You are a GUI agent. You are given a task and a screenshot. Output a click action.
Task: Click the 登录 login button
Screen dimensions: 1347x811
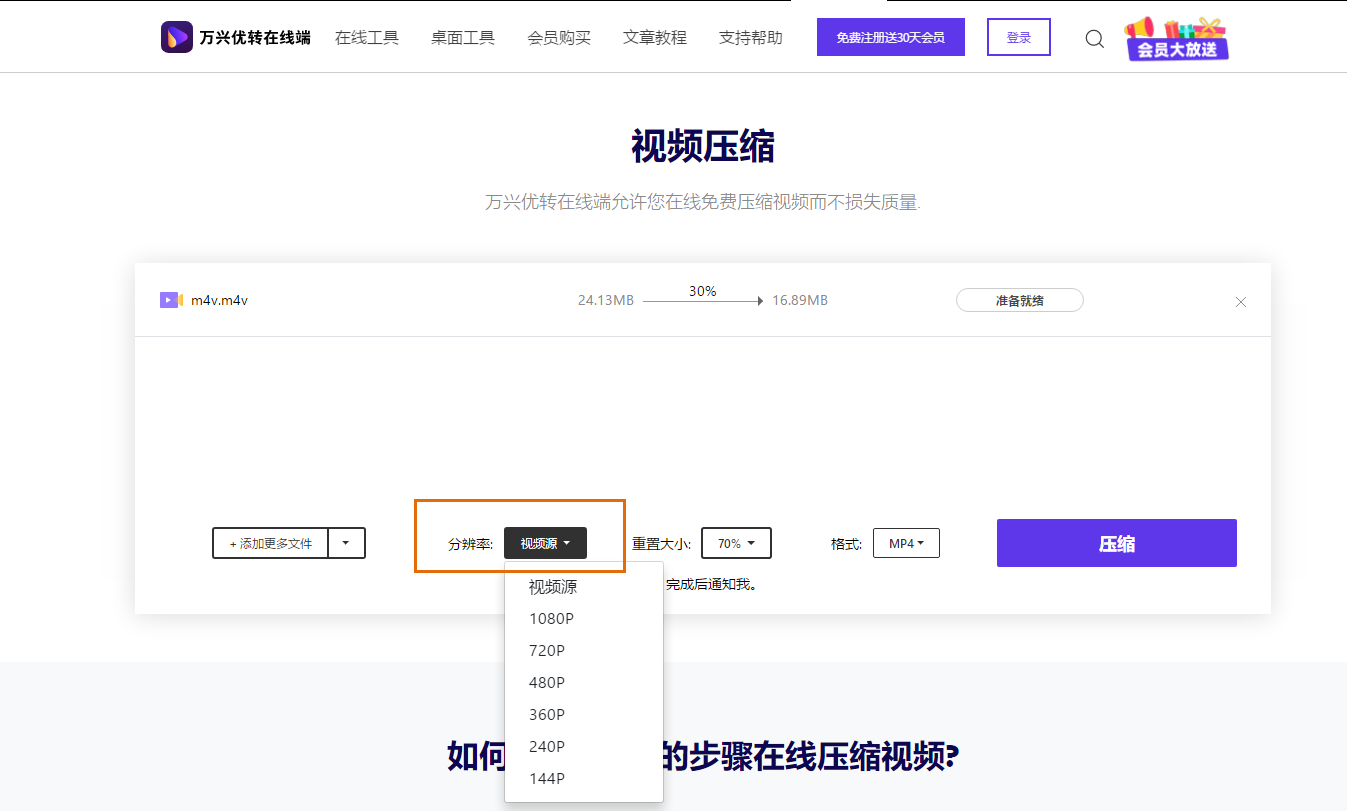click(x=1018, y=37)
